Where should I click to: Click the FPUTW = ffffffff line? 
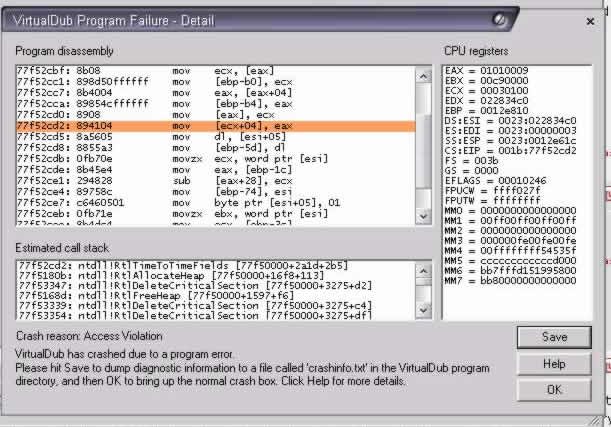click(493, 201)
